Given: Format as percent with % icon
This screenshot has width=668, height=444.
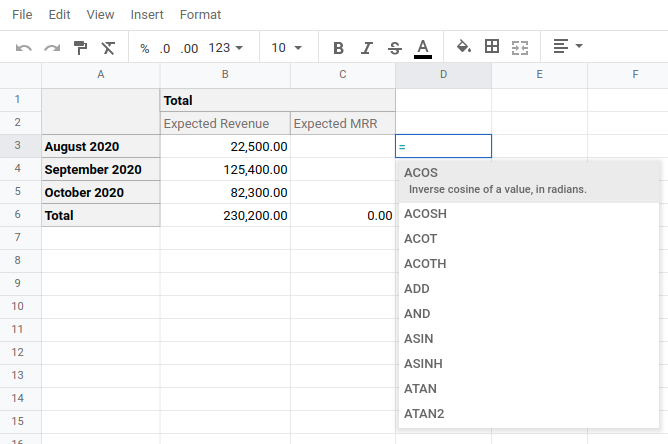Looking at the screenshot, I should pos(144,49).
